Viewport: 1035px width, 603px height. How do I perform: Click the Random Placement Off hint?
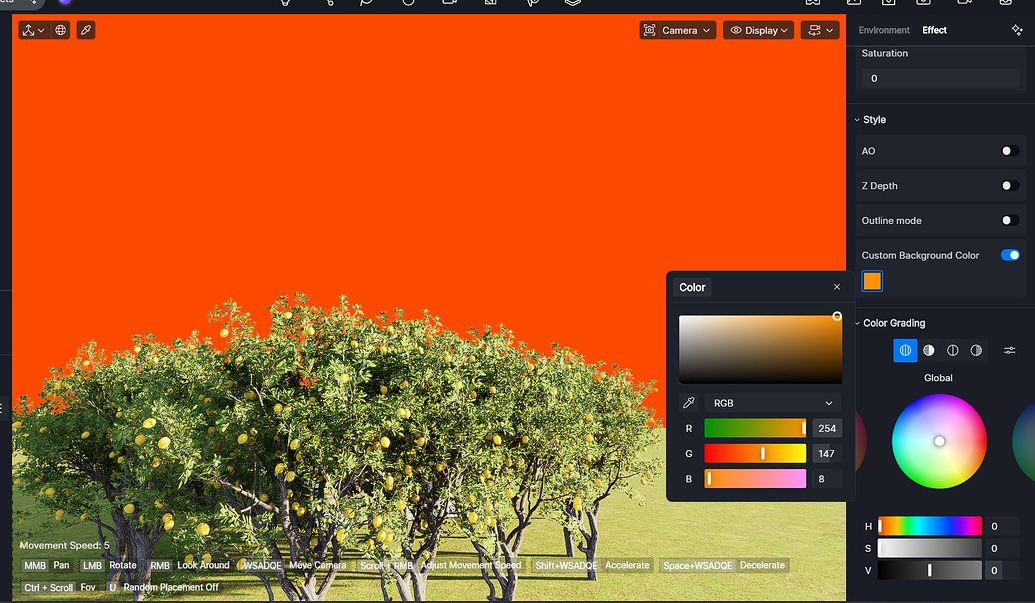point(171,587)
